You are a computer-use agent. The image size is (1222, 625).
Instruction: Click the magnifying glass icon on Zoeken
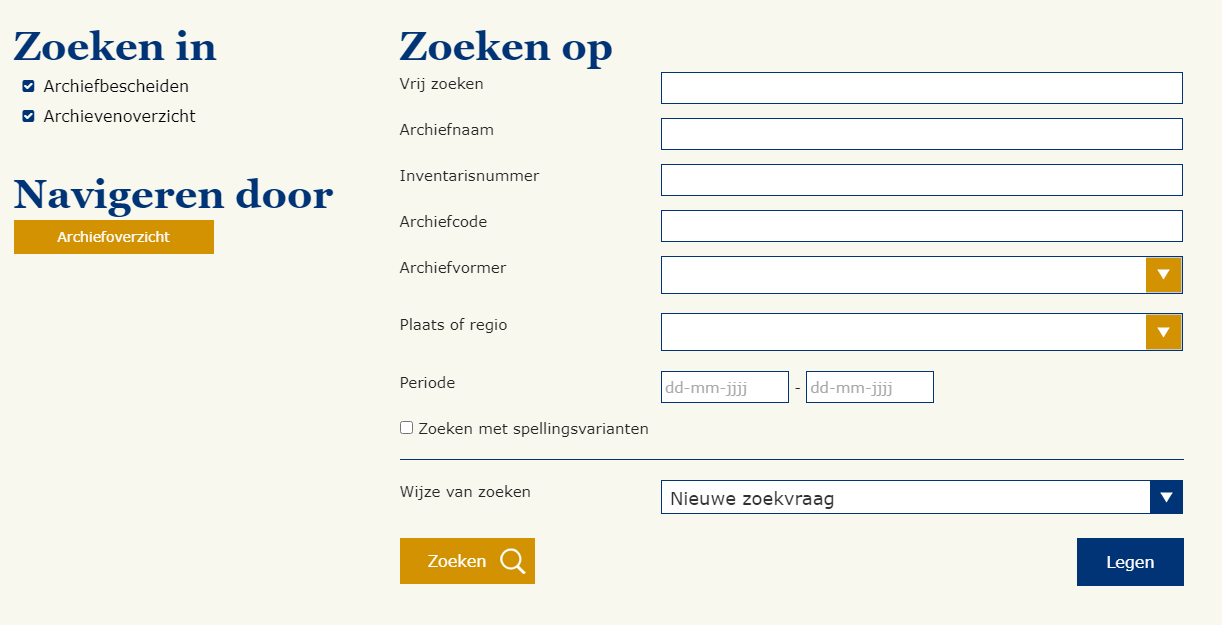point(513,561)
